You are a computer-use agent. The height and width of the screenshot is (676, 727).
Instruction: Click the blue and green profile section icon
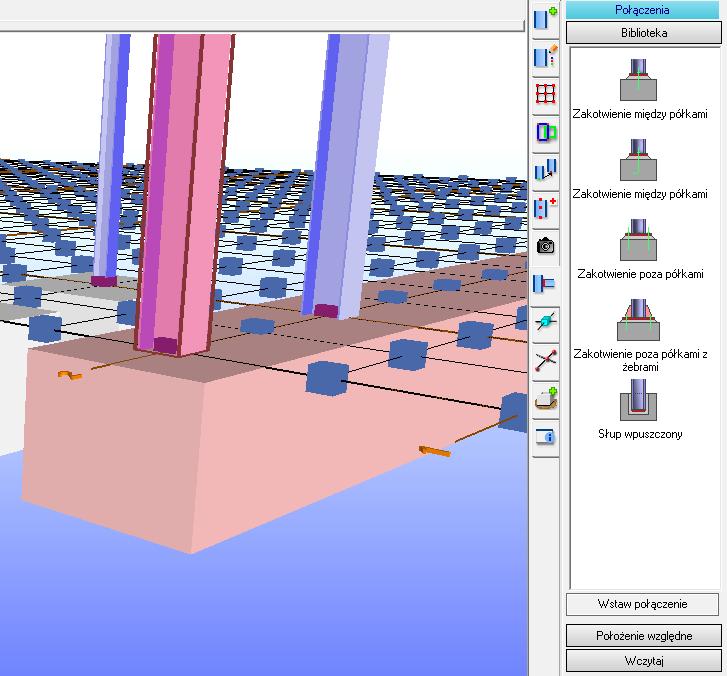click(545, 133)
